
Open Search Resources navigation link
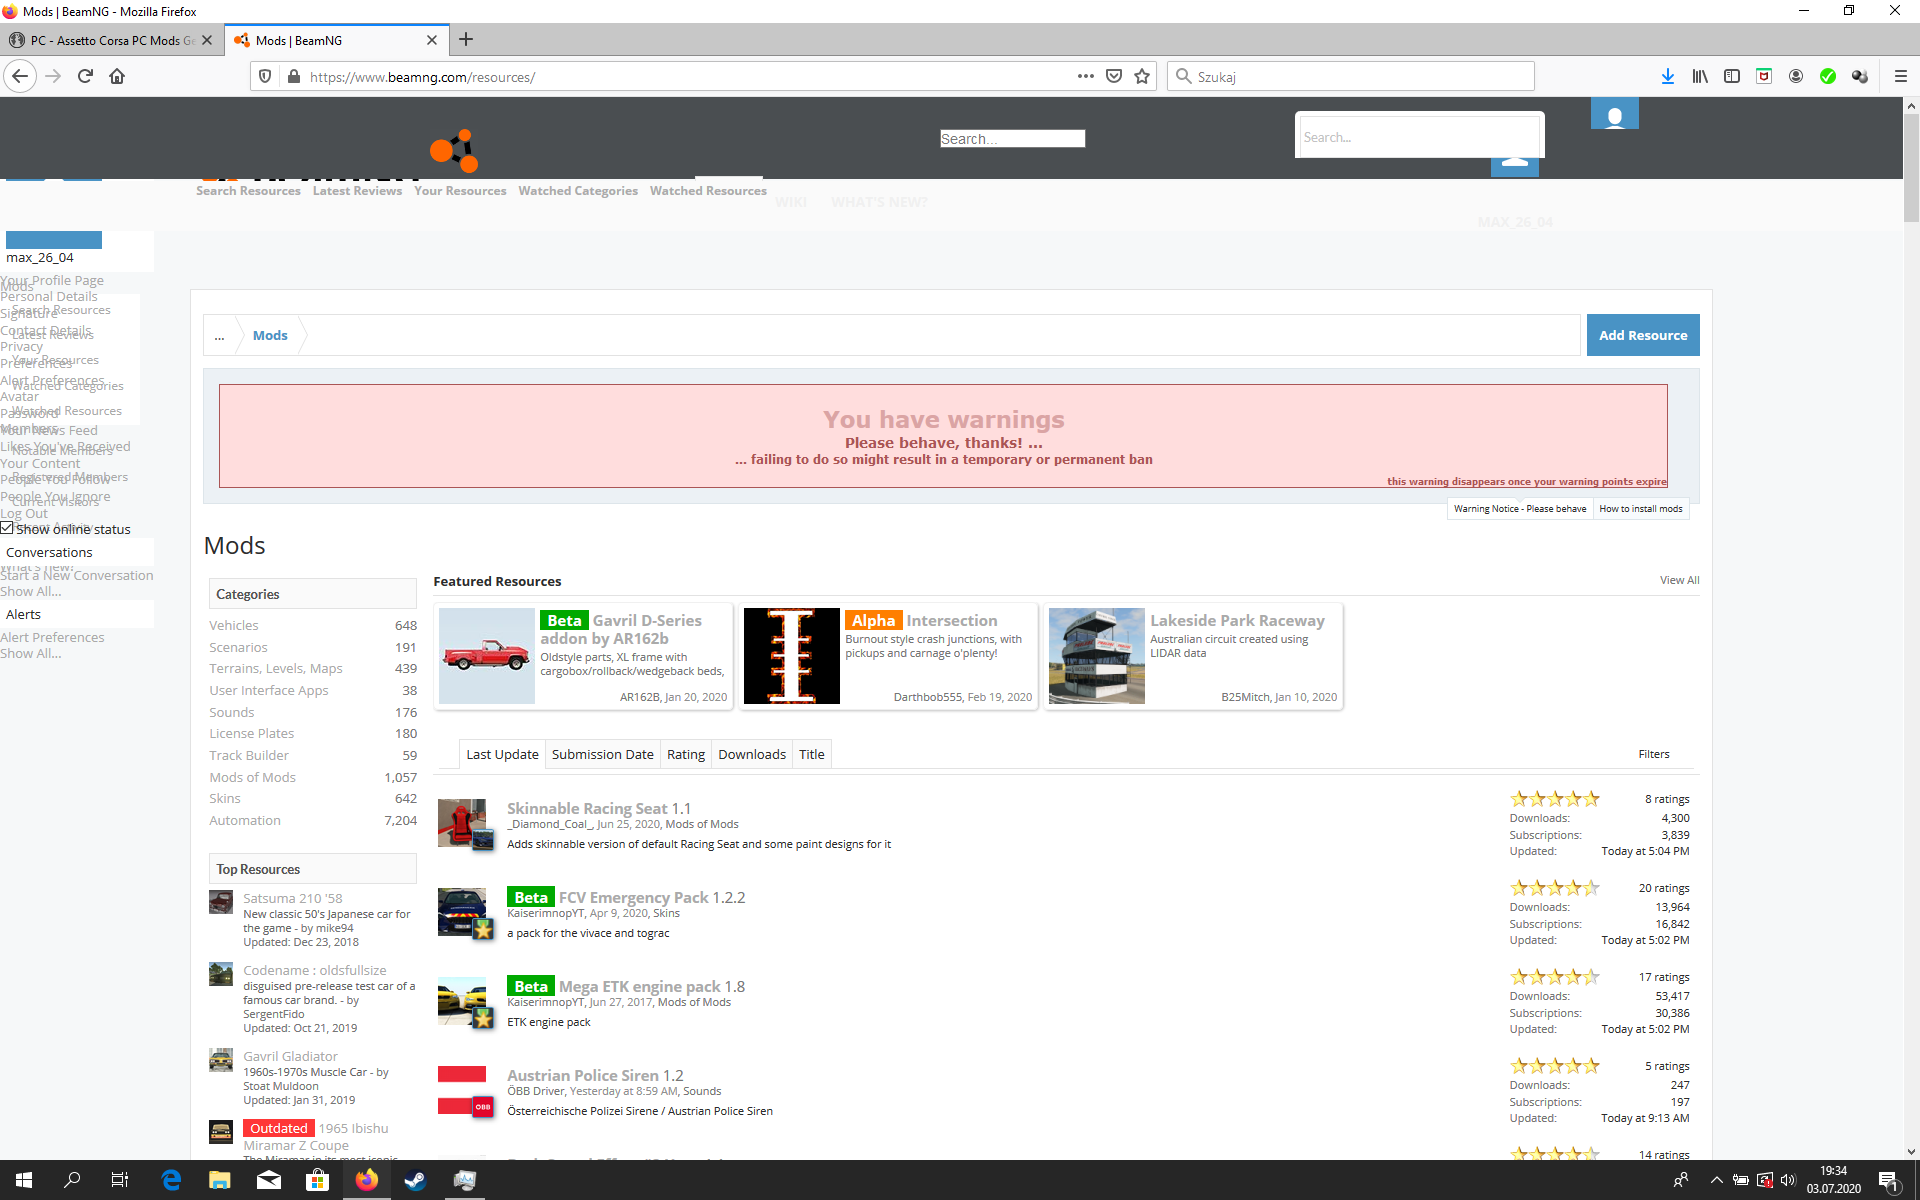[x=248, y=191]
